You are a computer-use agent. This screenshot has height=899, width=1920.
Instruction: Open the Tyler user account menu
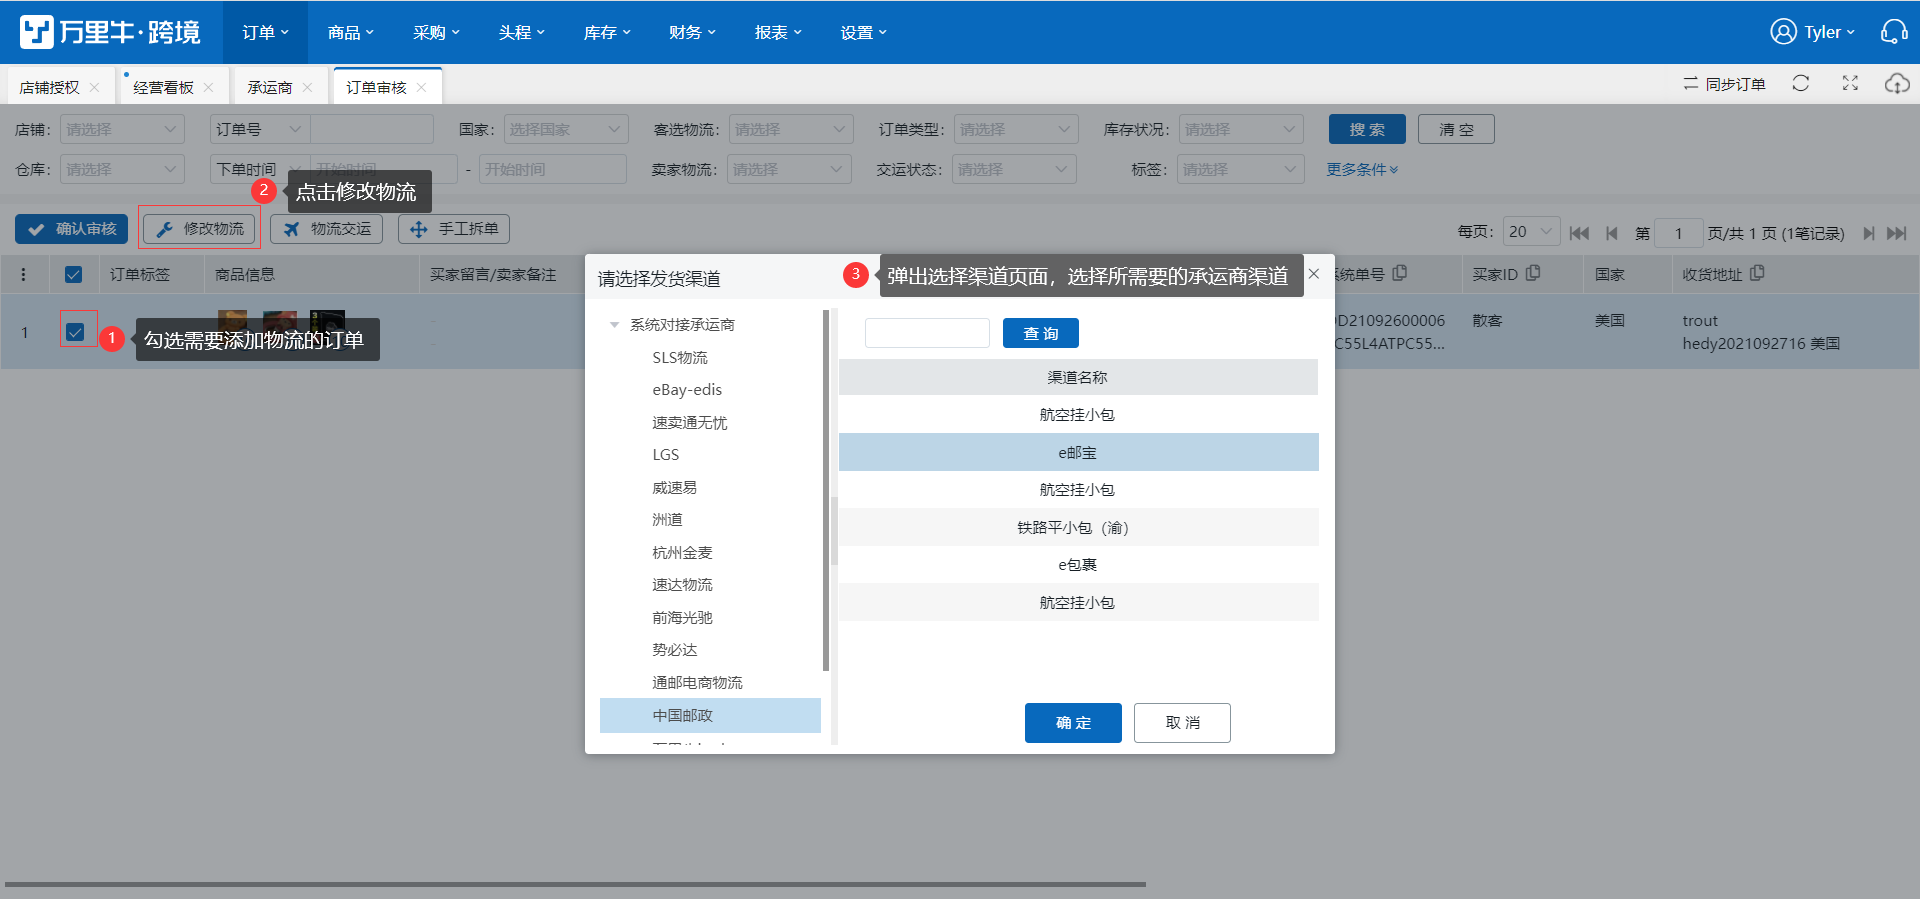tap(1812, 32)
